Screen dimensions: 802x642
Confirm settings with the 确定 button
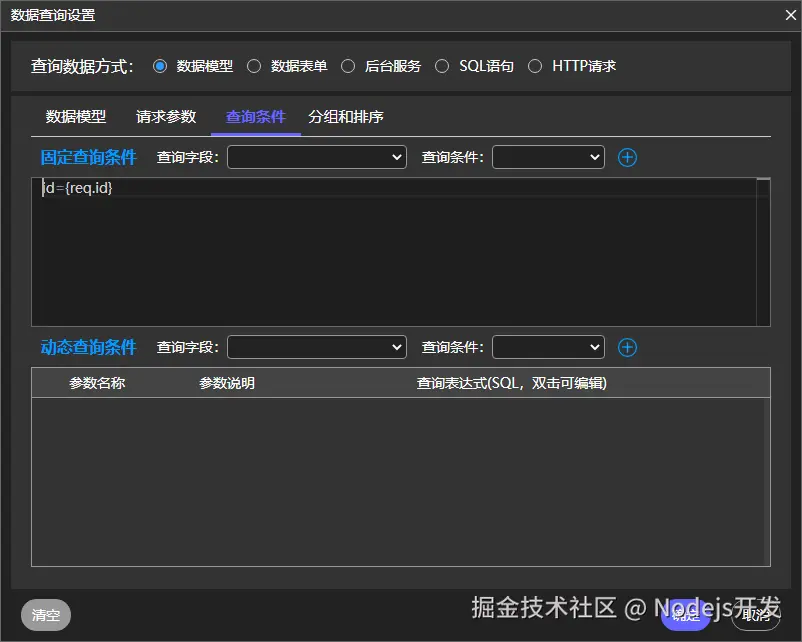tap(685, 616)
